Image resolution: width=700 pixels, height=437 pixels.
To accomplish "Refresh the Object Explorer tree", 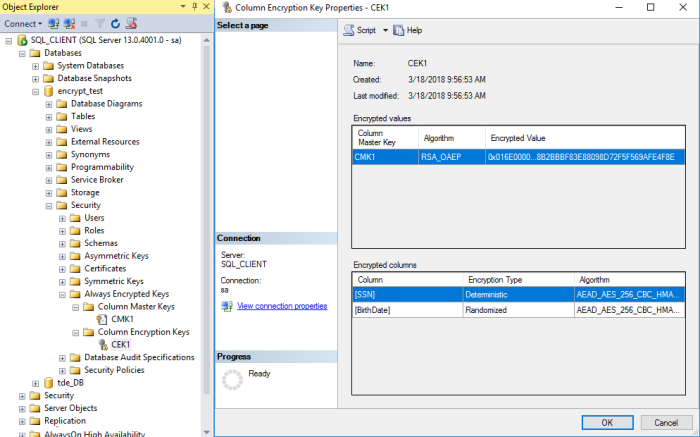I will pos(115,23).
